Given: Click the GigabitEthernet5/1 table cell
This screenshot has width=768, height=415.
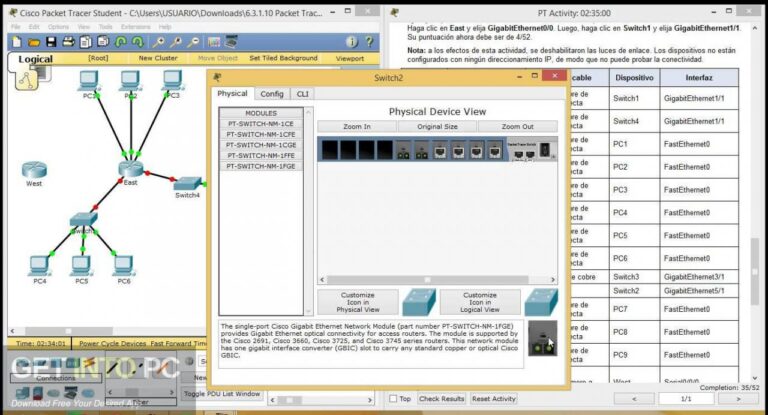Looking at the screenshot, I should tap(698, 291).
